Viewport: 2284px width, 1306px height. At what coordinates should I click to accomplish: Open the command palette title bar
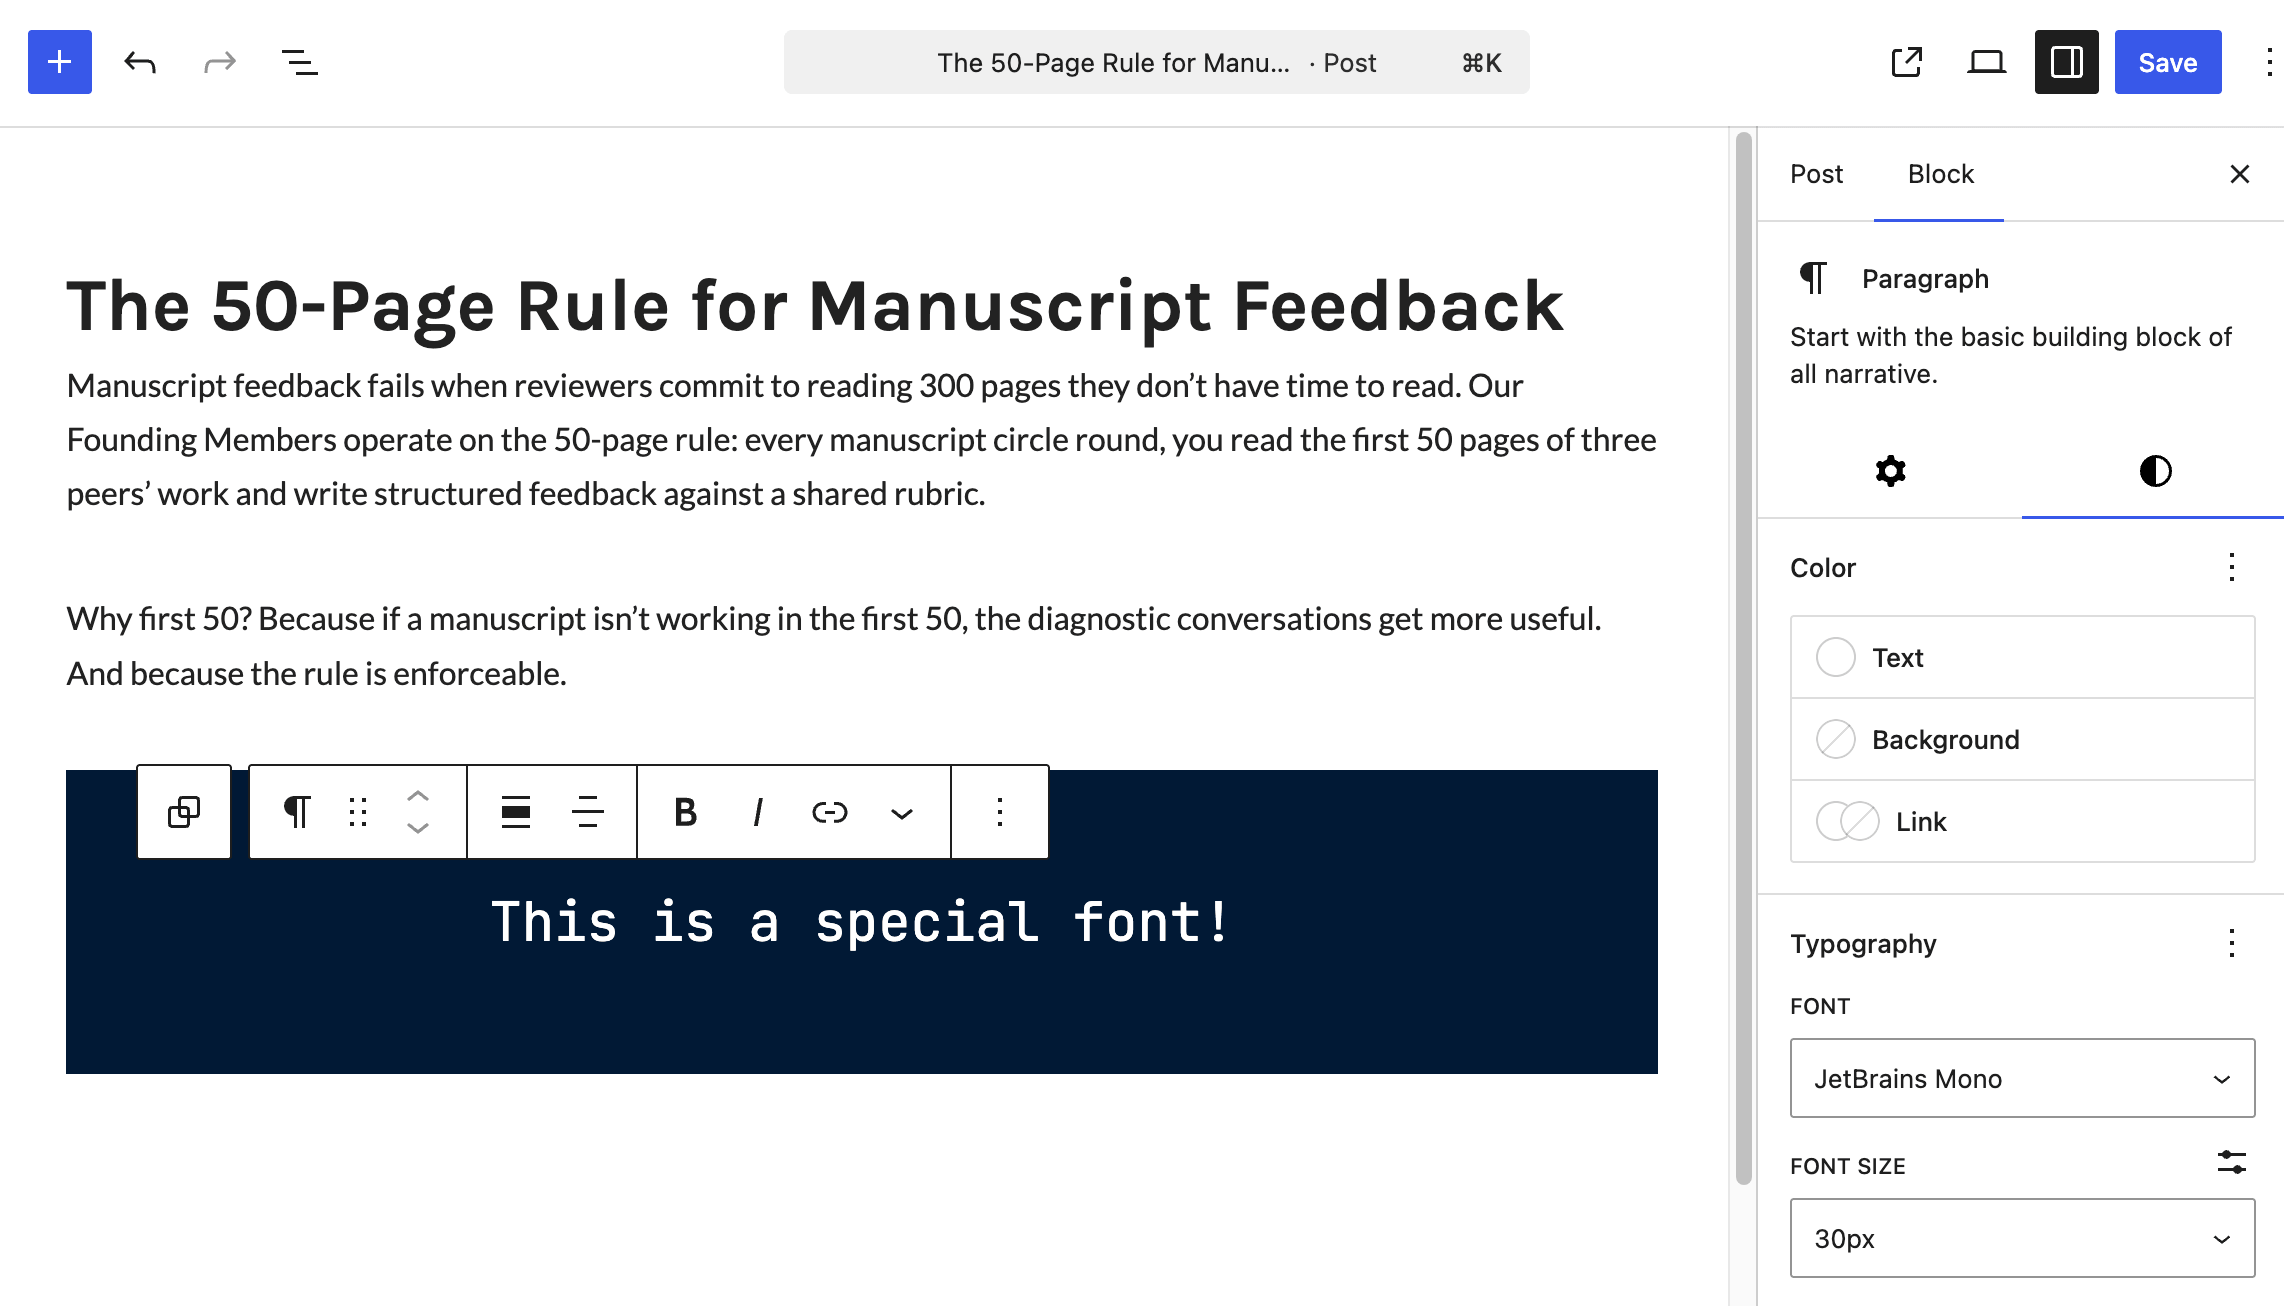tap(1156, 62)
